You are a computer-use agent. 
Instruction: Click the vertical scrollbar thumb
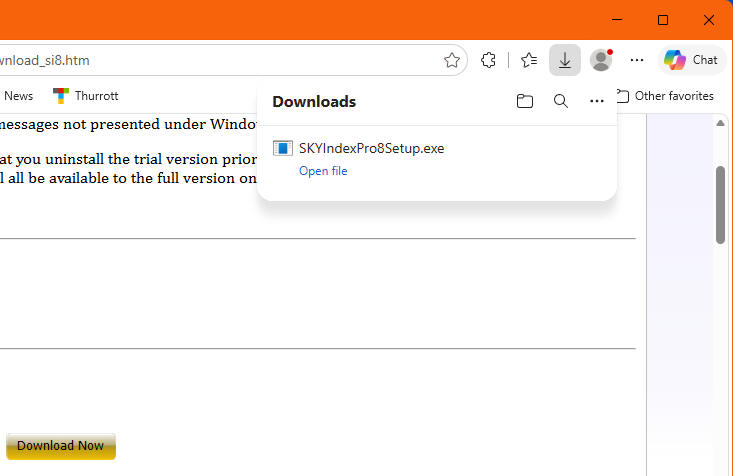(720, 205)
